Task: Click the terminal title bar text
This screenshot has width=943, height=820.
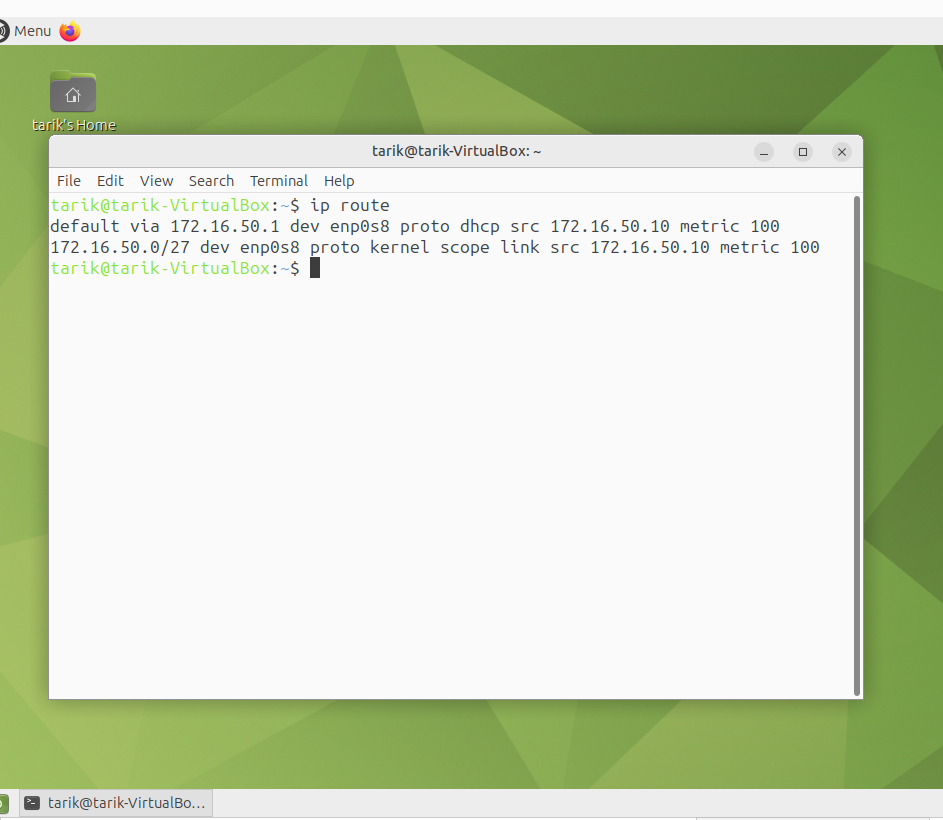Action: (456, 151)
